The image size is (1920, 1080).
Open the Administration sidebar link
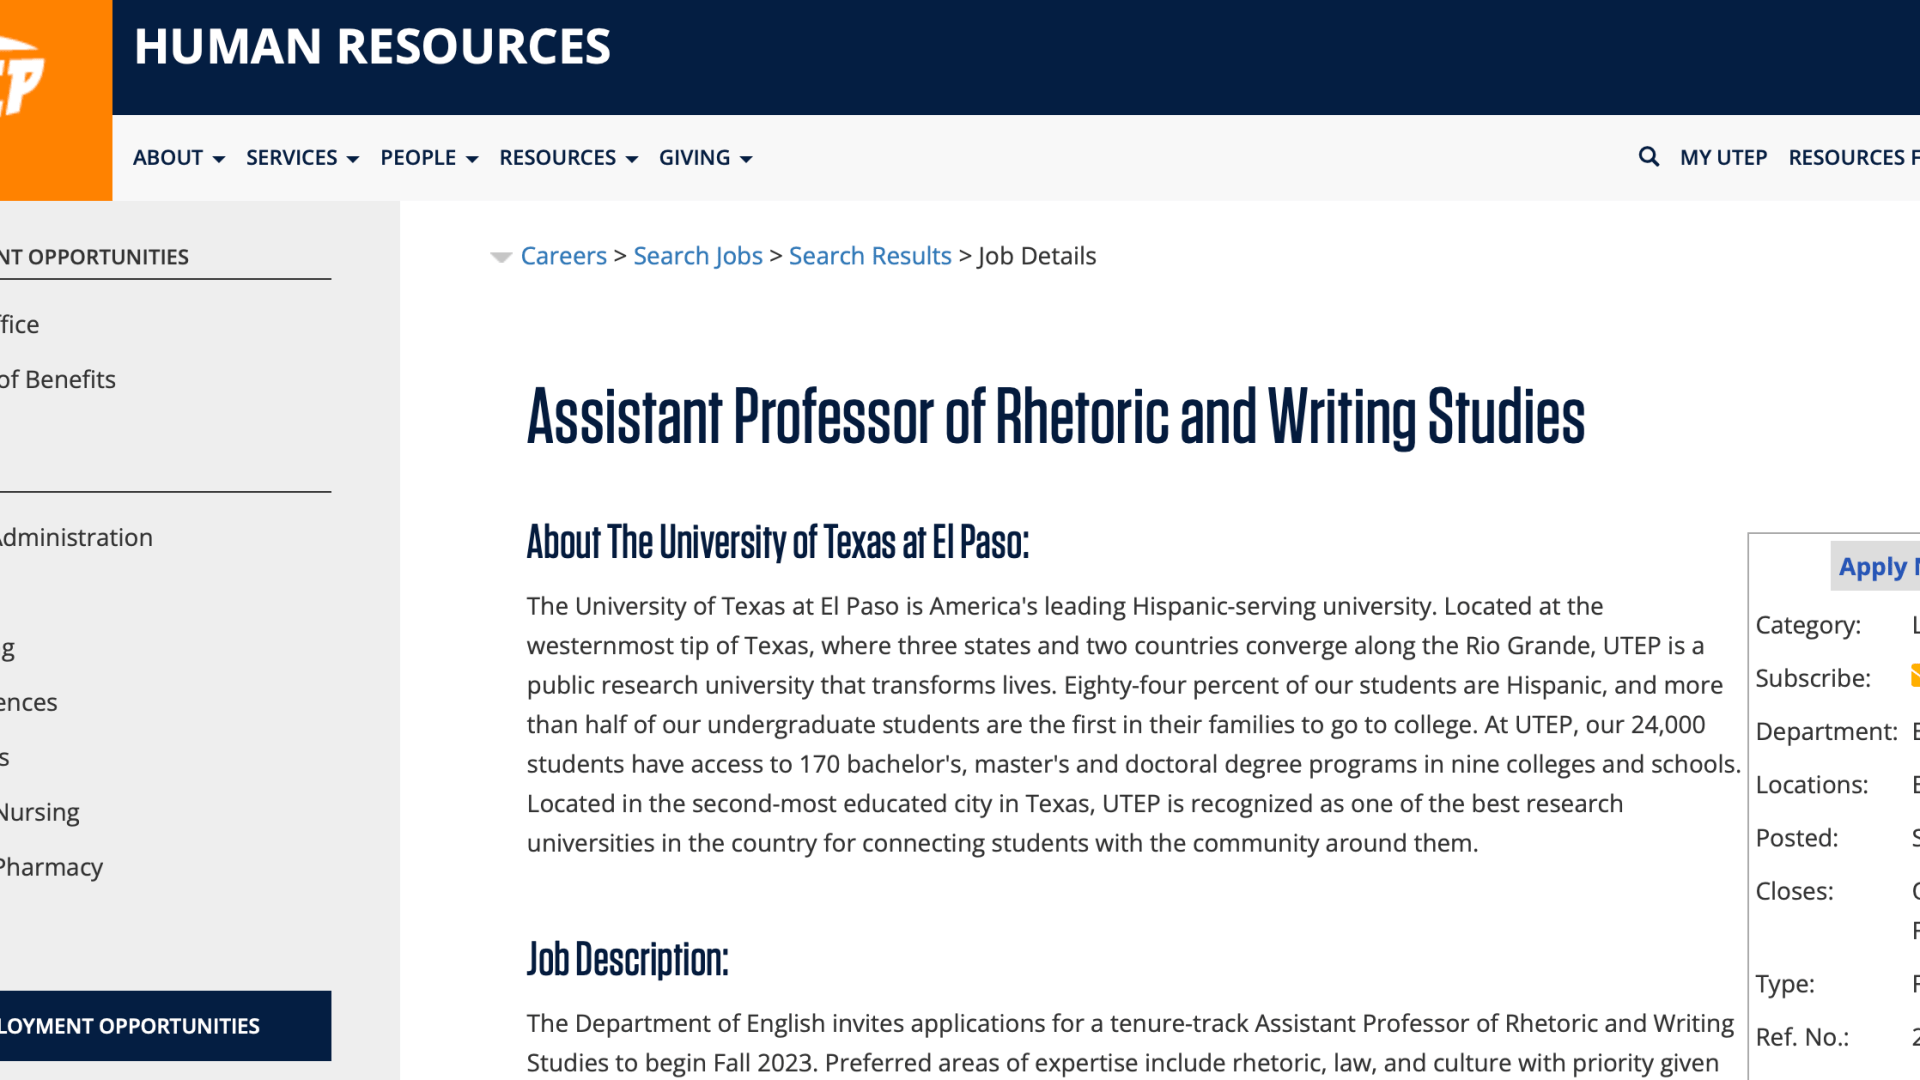[x=77, y=538]
